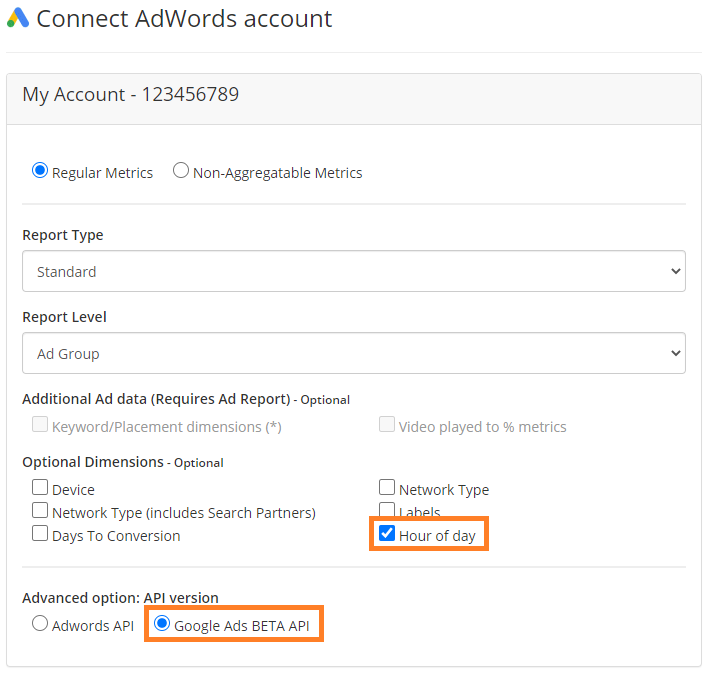Click the Report Level label
This screenshot has width=708, height=673.
[x=65, y=317]
